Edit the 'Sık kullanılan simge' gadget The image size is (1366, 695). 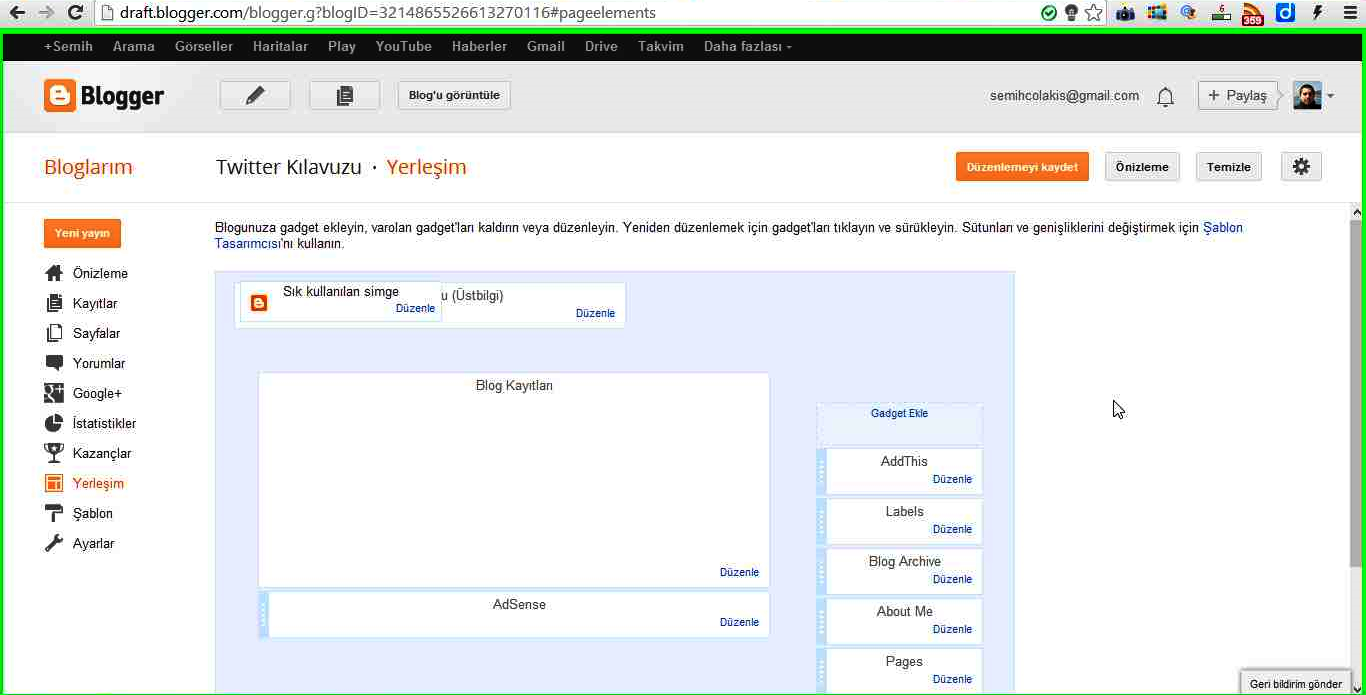point(415,308)
